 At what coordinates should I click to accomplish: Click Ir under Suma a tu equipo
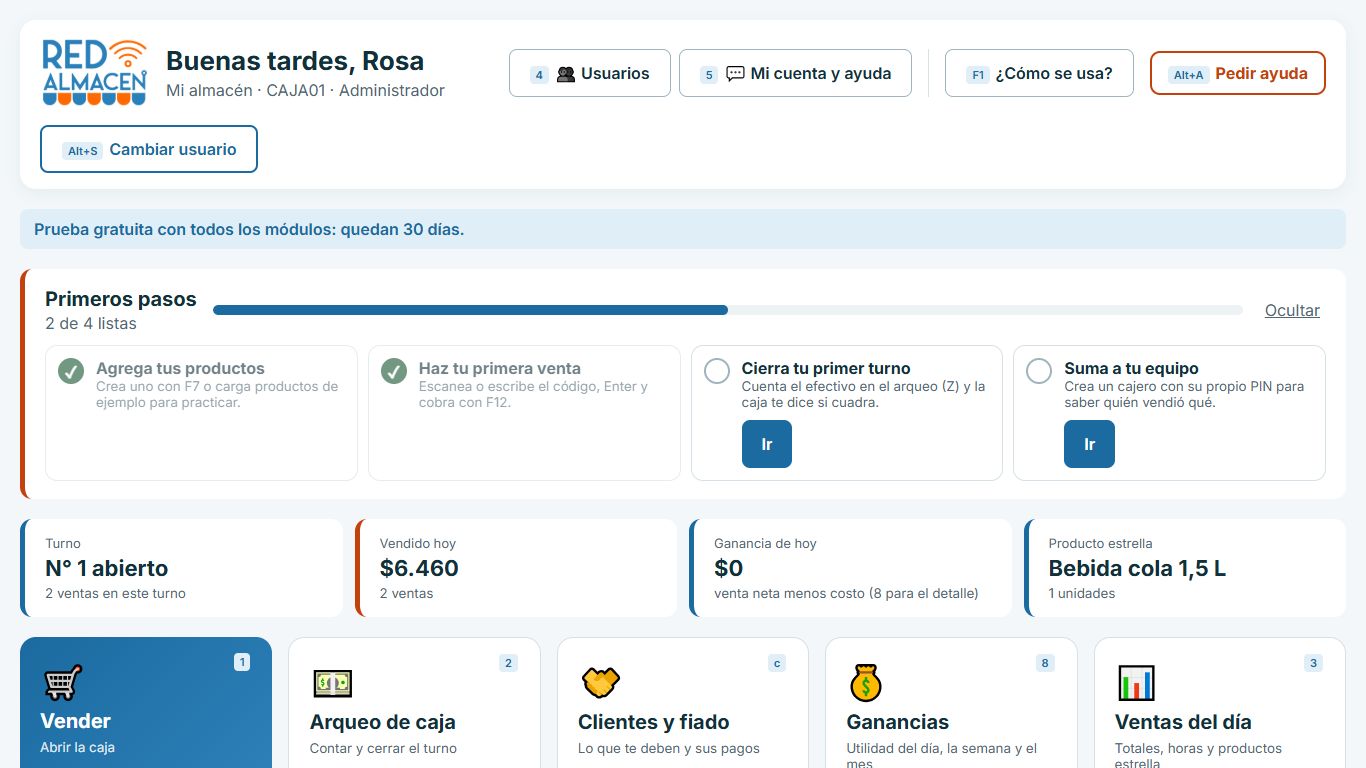tap(1089, 444)
